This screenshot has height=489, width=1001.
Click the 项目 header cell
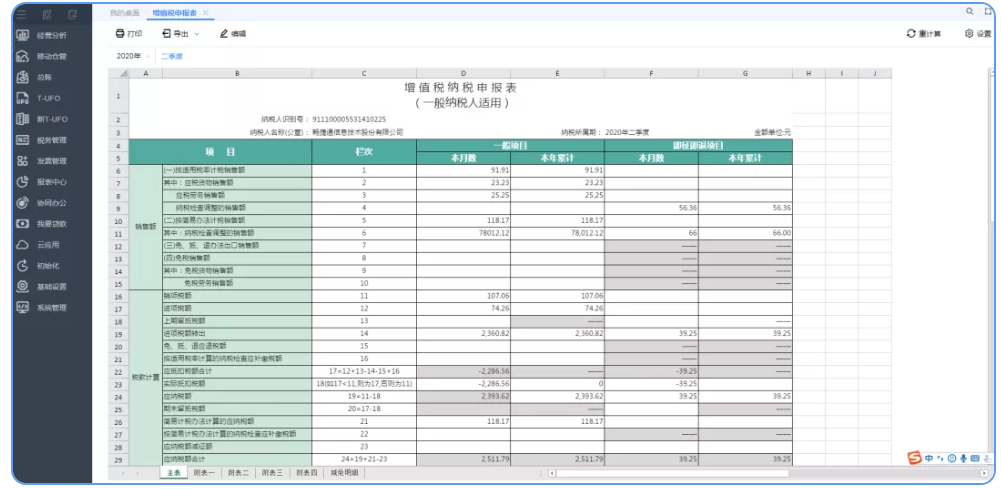coord(220,152)
